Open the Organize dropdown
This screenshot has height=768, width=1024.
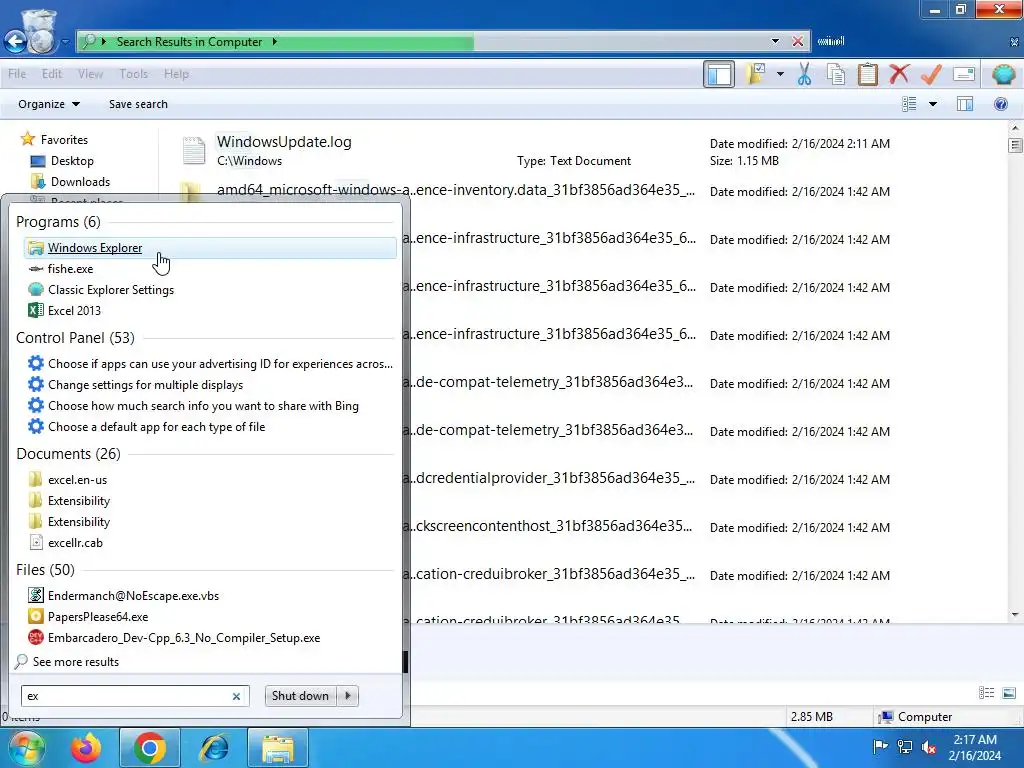(x=48, y=104)
